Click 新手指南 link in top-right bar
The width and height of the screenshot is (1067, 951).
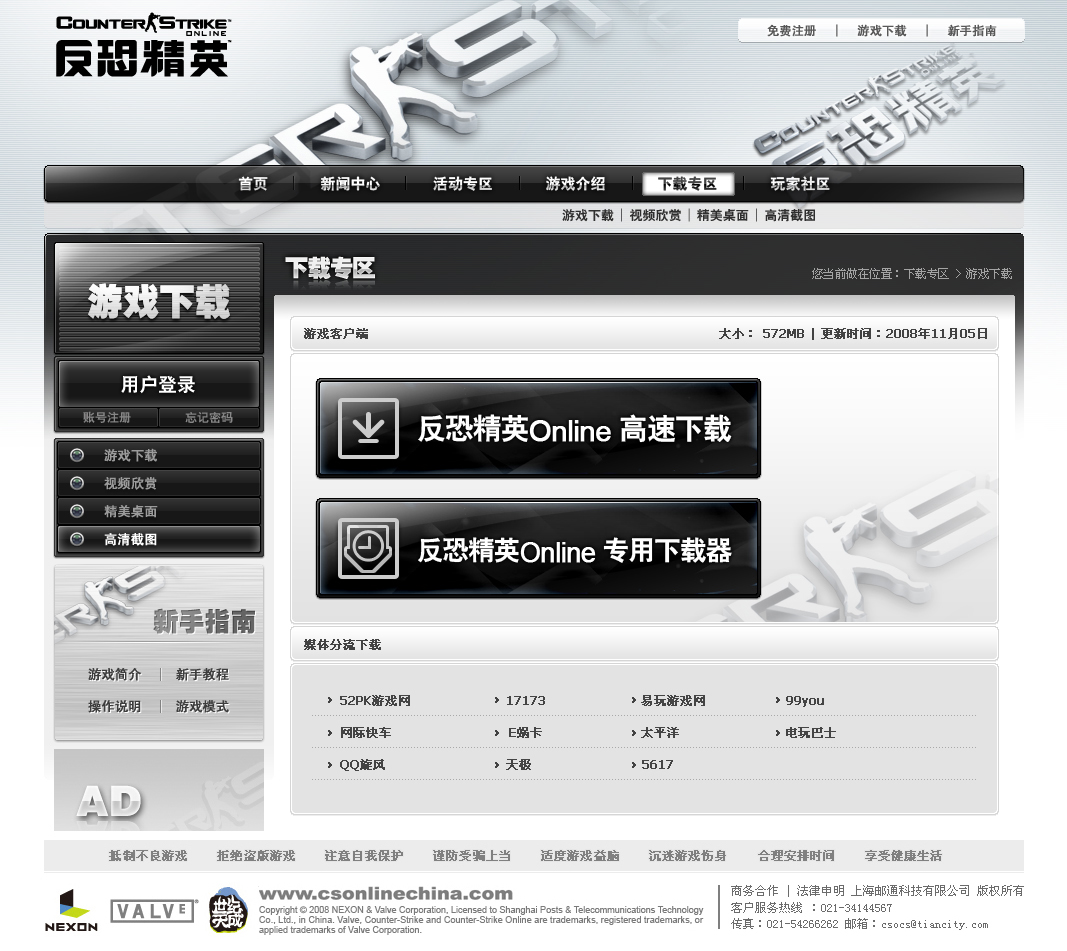click(972, 31)
